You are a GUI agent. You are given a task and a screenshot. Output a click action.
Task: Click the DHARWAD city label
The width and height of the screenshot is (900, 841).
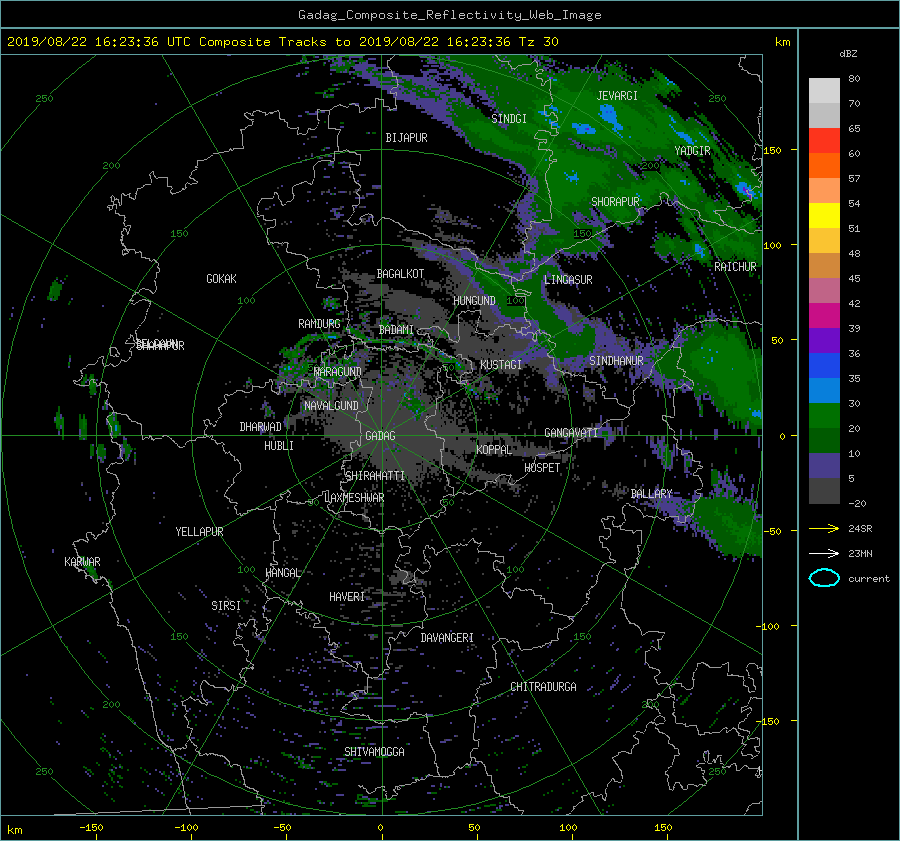[261, 427]
